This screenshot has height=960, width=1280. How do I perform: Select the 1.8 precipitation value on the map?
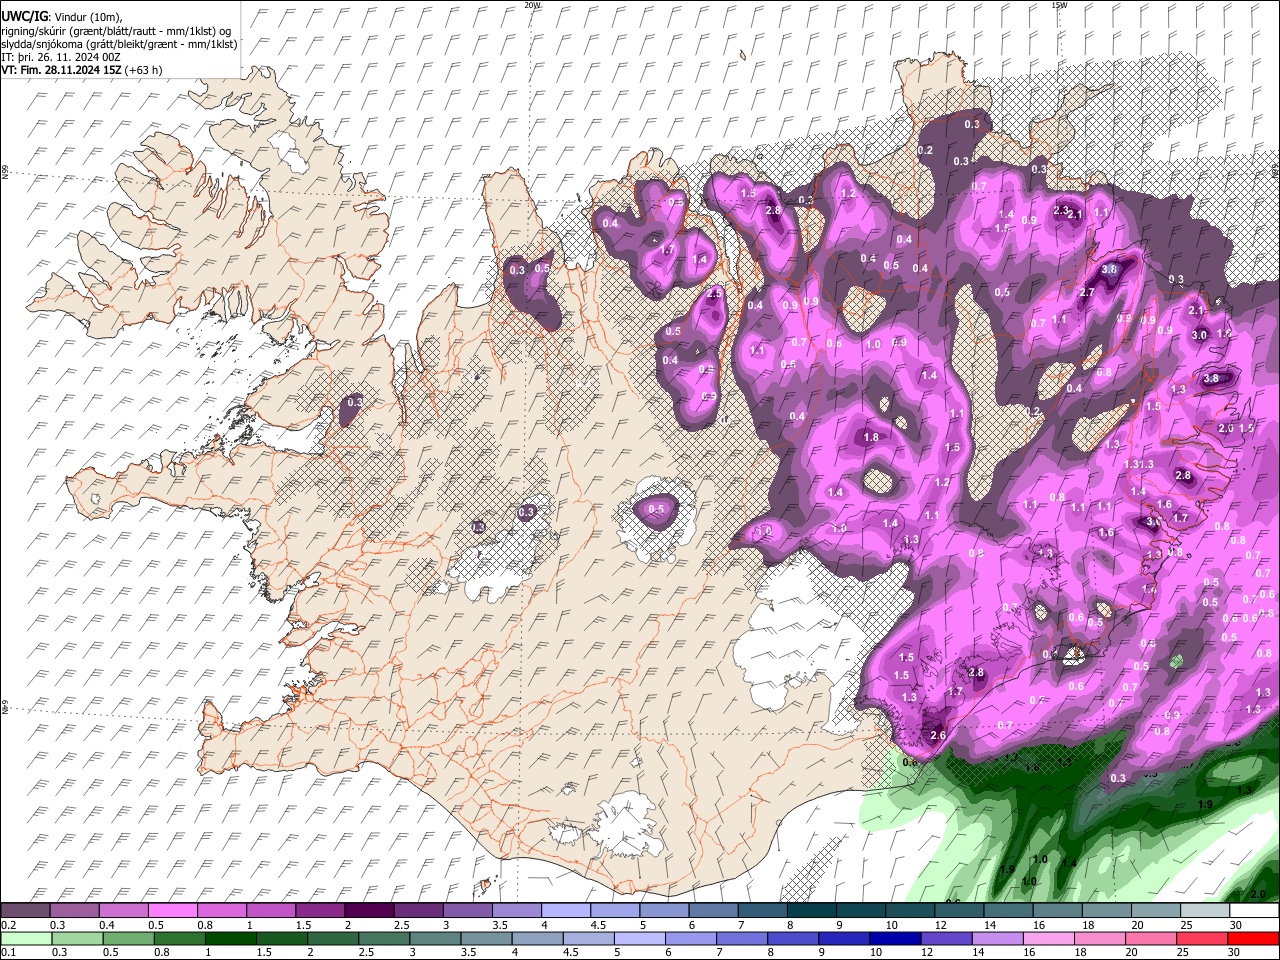pyautogui.click(x=871, y=437)
